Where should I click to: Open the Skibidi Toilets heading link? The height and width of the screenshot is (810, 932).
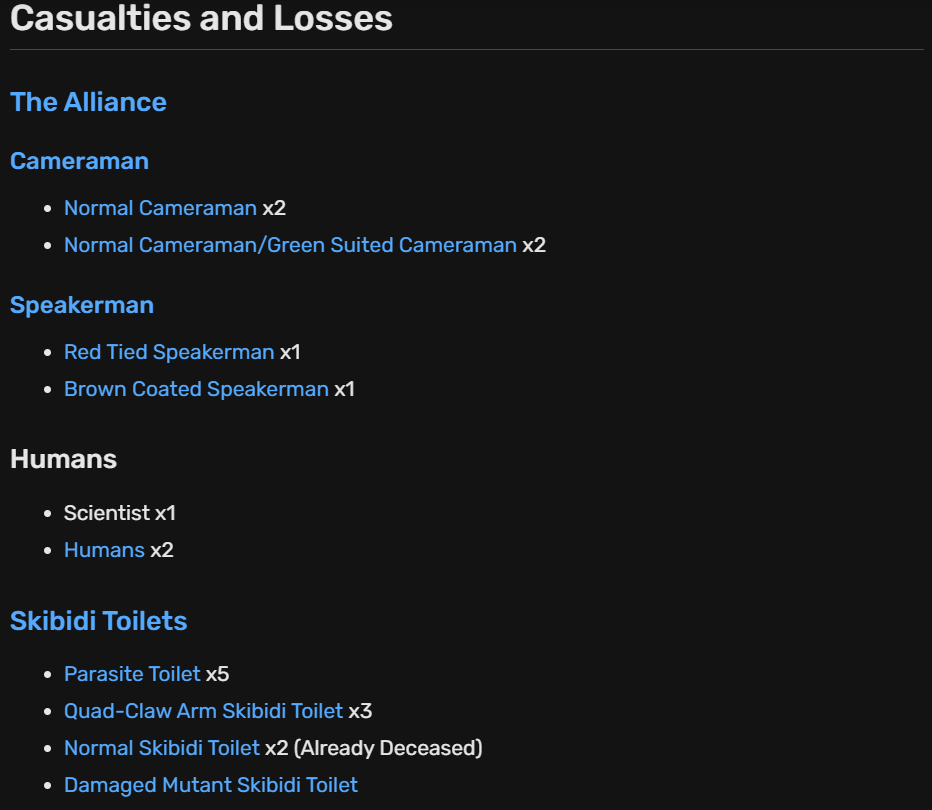click(x=99, y=621)
